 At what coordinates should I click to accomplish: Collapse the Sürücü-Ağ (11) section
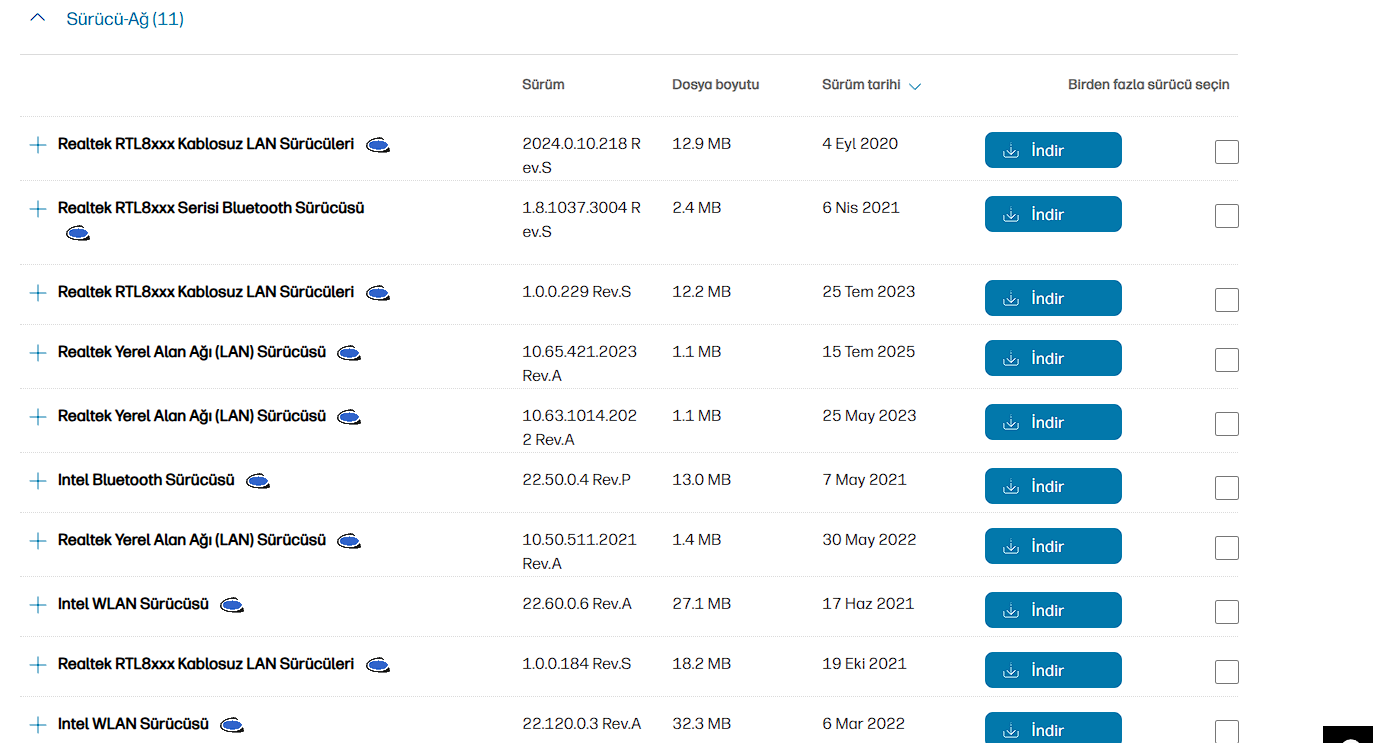pyautogui.click(x=38, y=18)
